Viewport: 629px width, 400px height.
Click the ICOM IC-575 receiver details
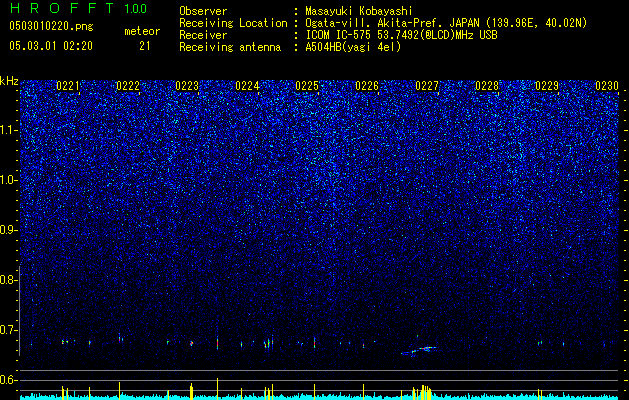401,35
